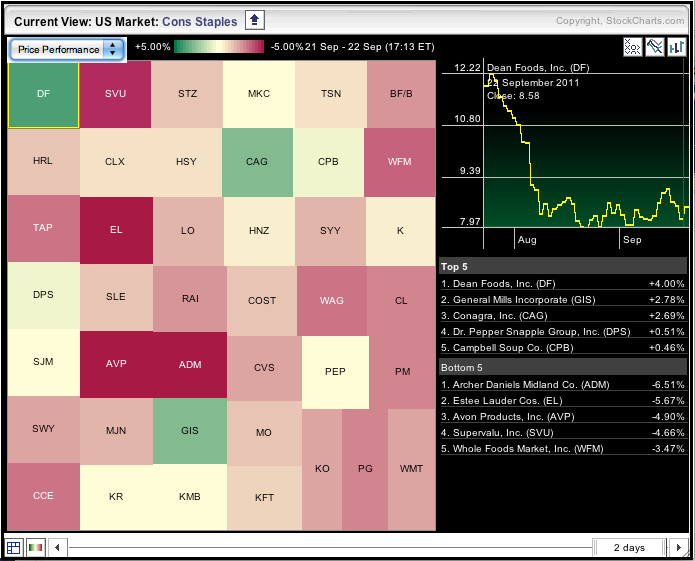The image size is (695, 561).
Task: Open the bar chart icon at top right
Action: click(676, 47)
